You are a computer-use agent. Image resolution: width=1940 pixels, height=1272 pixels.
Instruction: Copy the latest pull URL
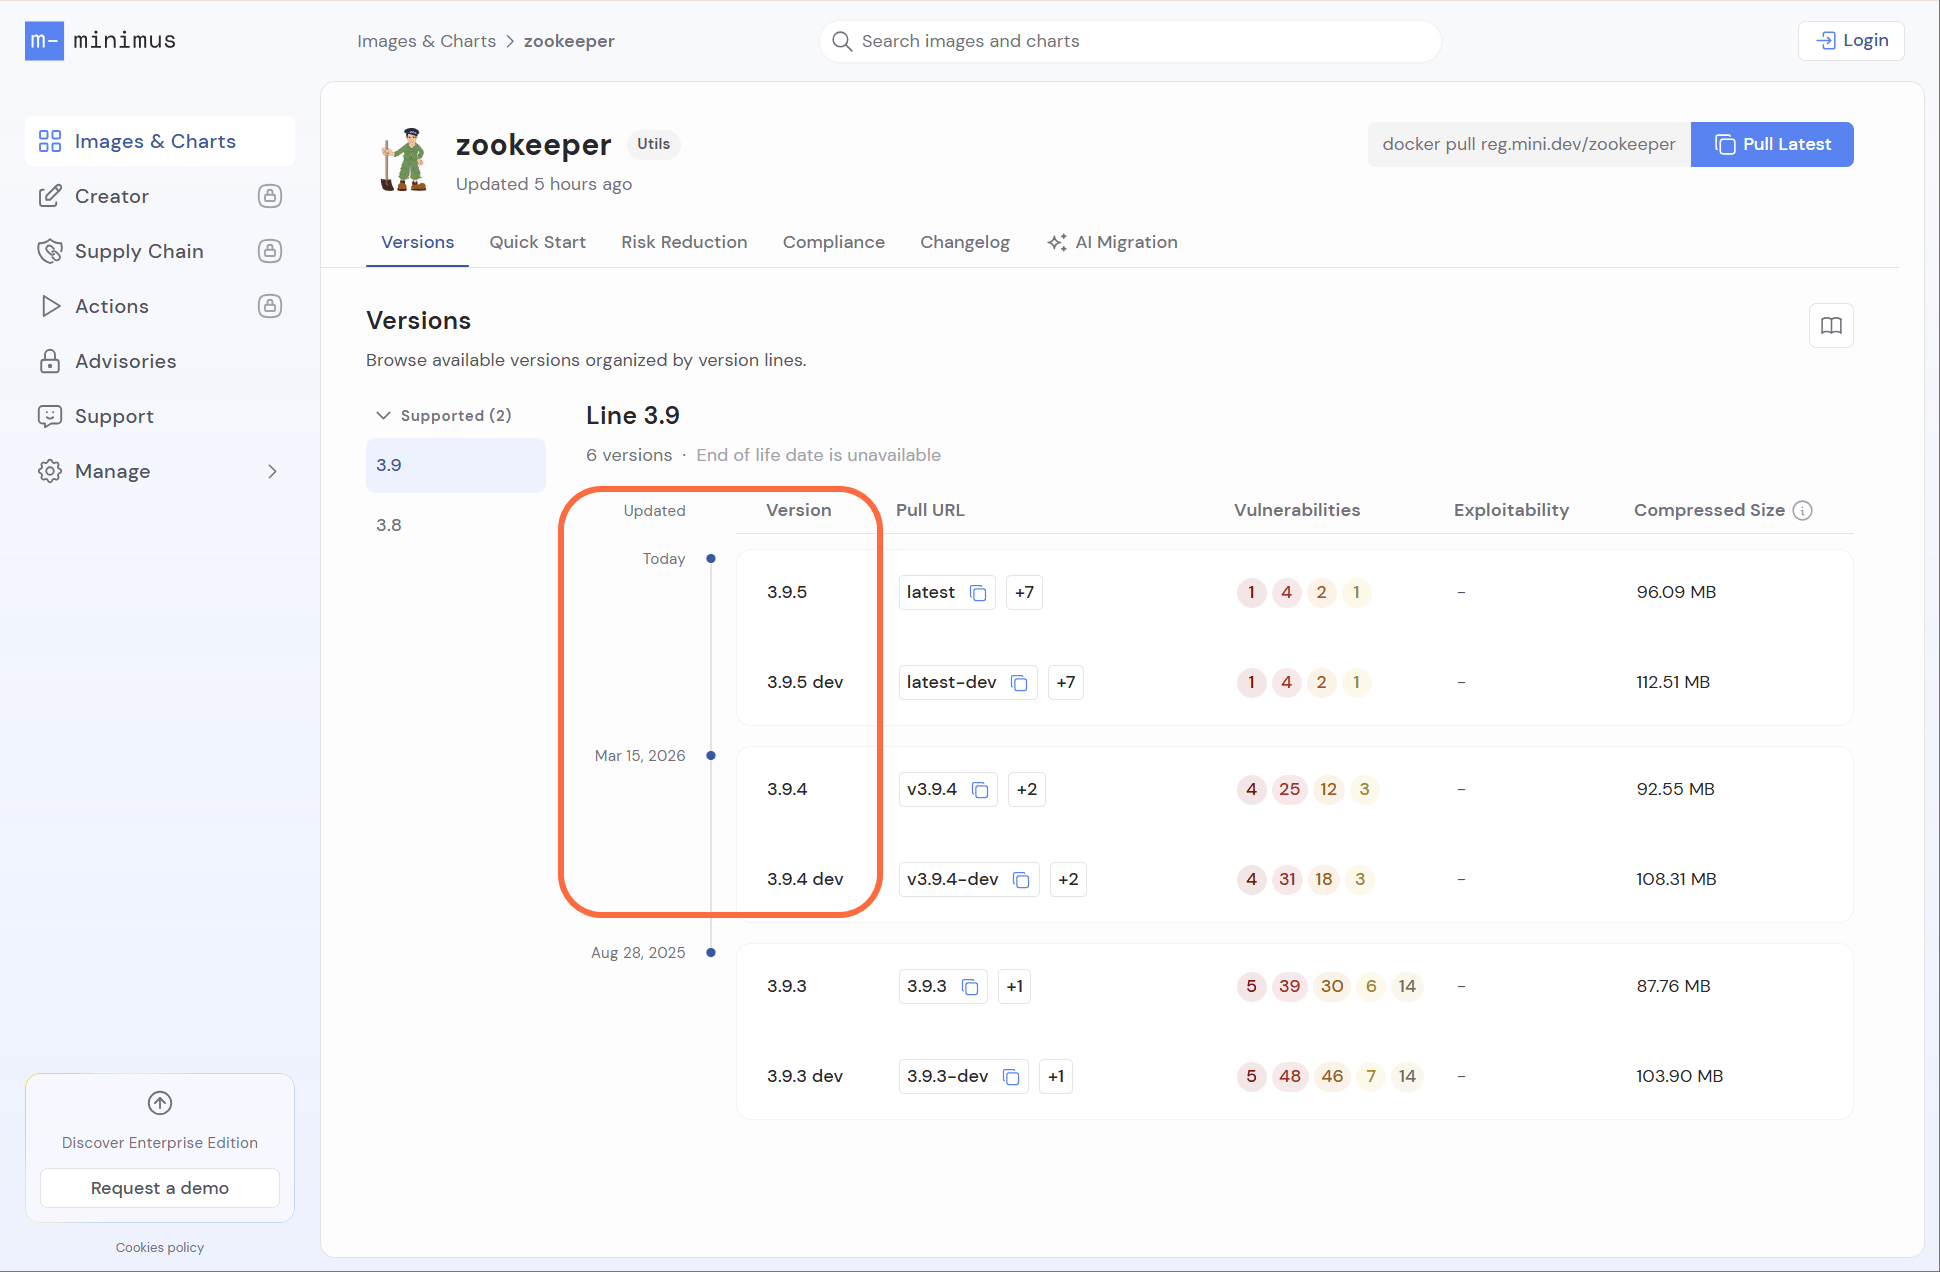pos(978,593)
